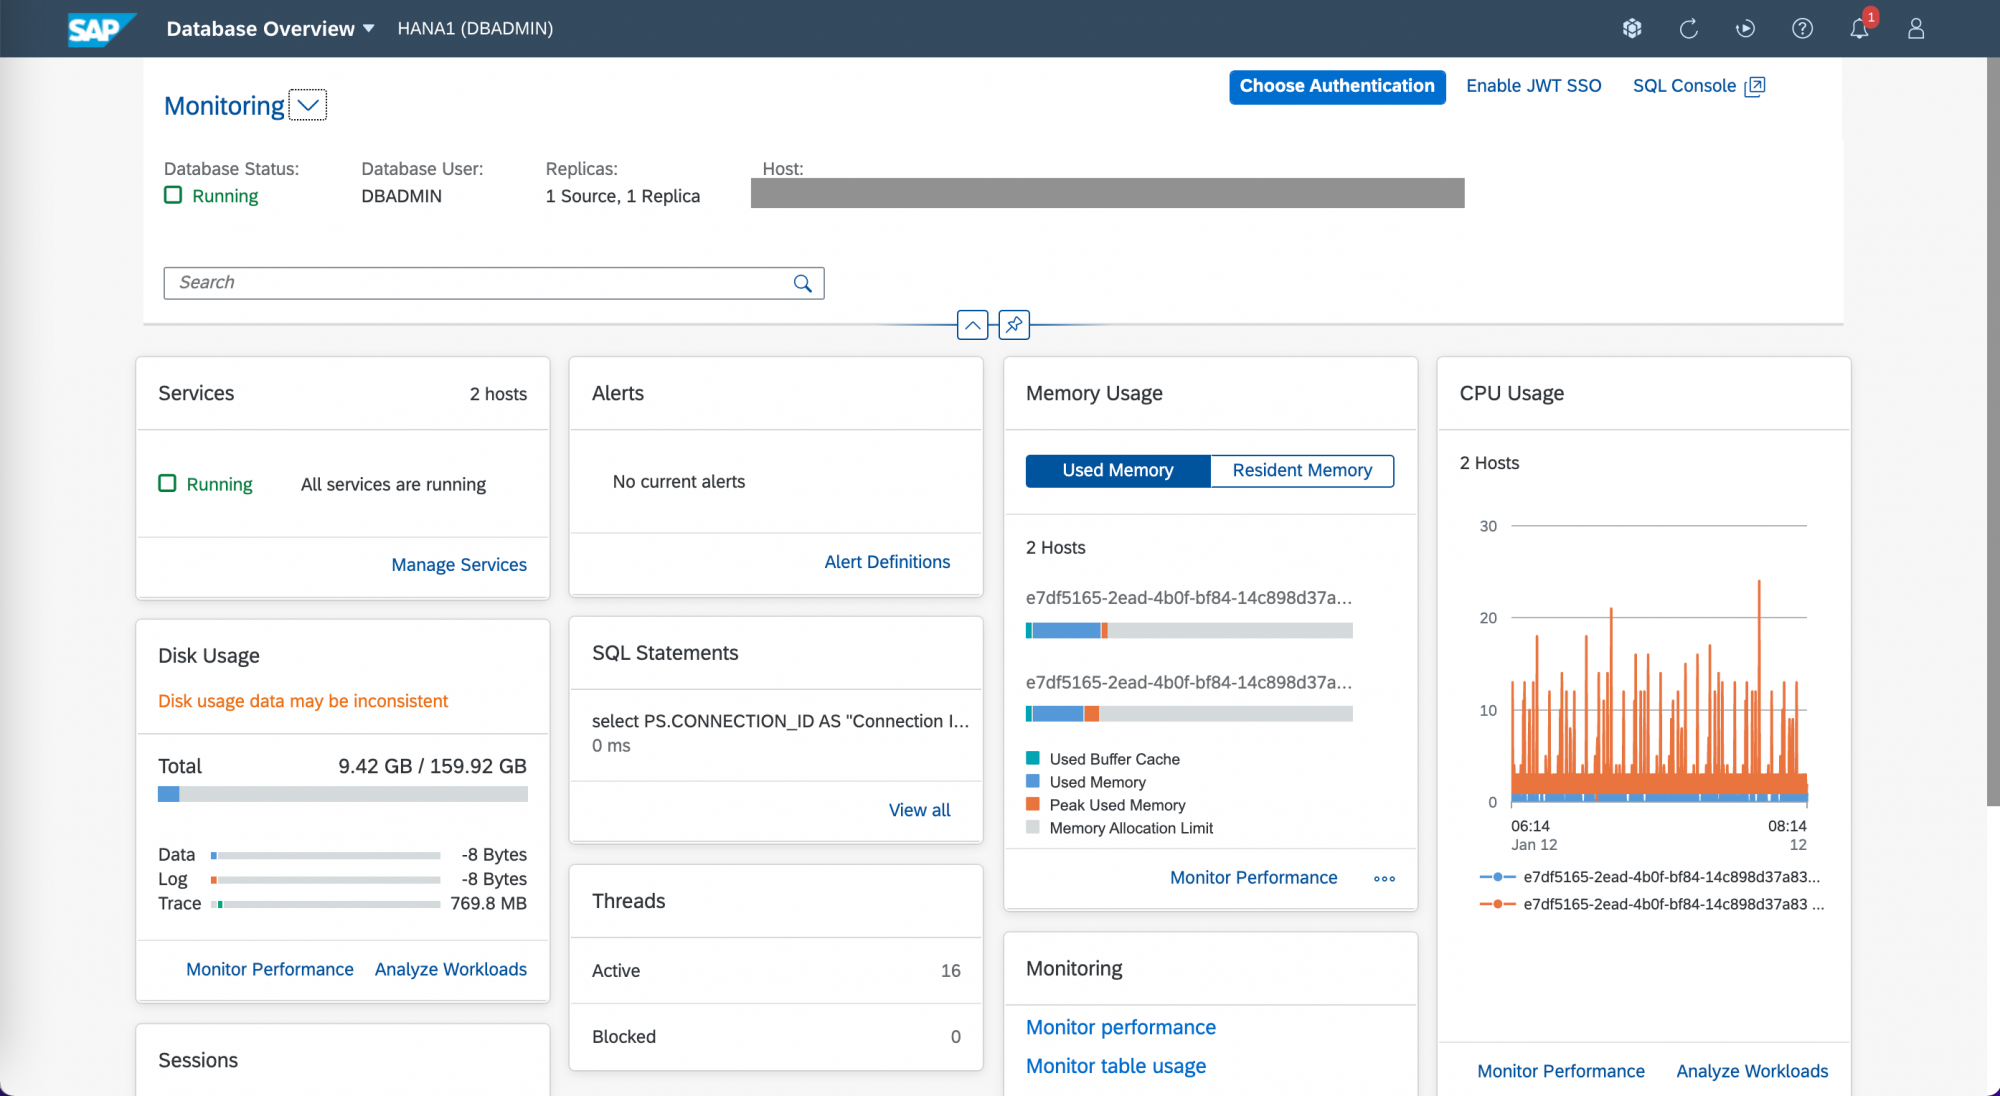Click the Log disk usage bar
This screenshot has width=2000, height=1096.
(326, 880)
